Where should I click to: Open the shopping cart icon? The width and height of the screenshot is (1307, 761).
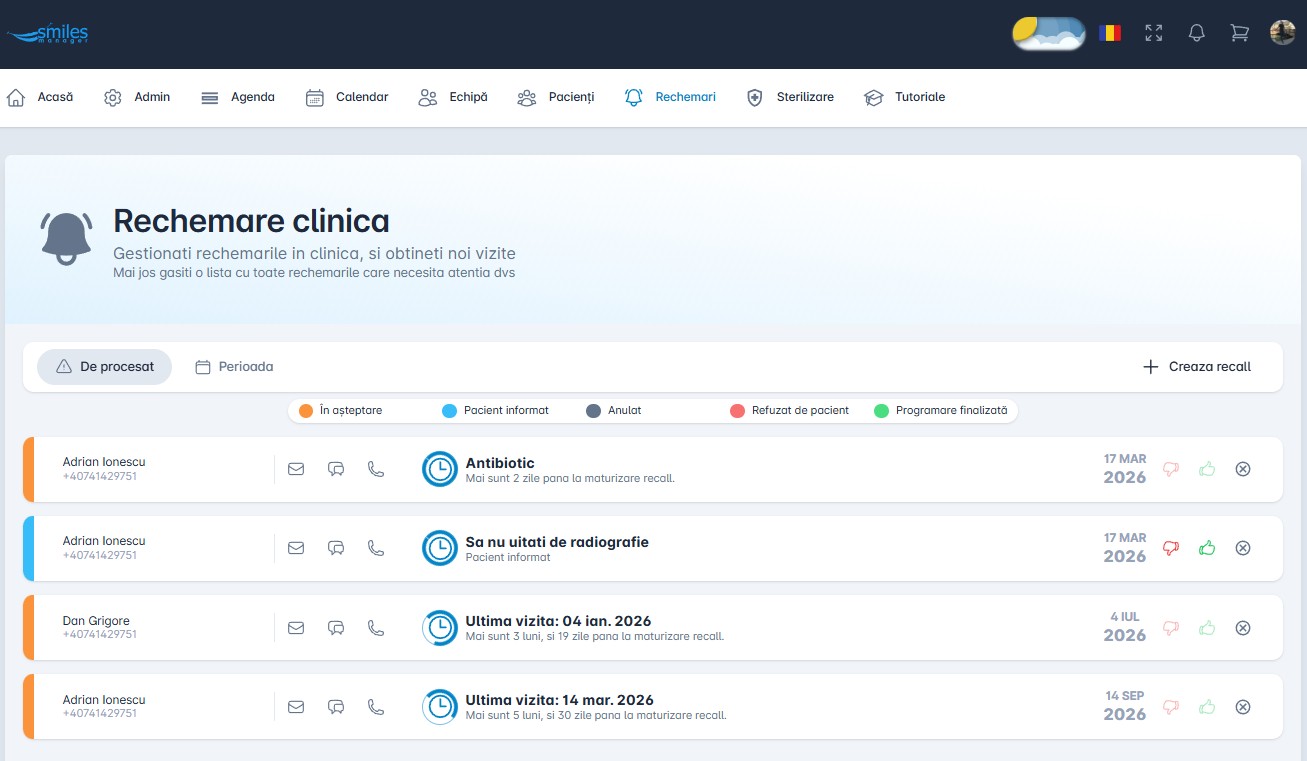pos(1239,33)
